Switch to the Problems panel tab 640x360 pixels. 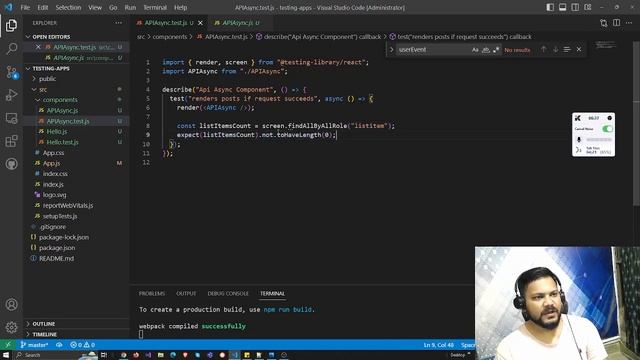(x=152, y=293)
